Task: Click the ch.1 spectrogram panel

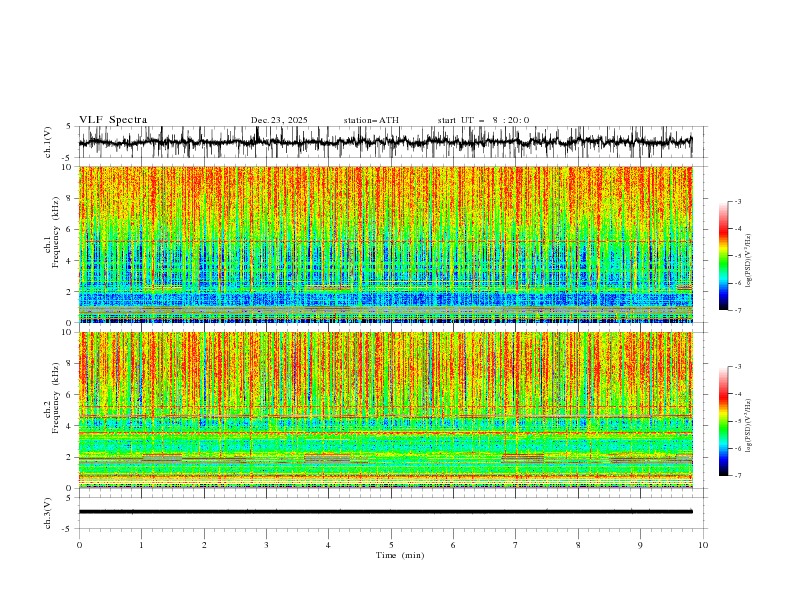Action: click(385, 244)
